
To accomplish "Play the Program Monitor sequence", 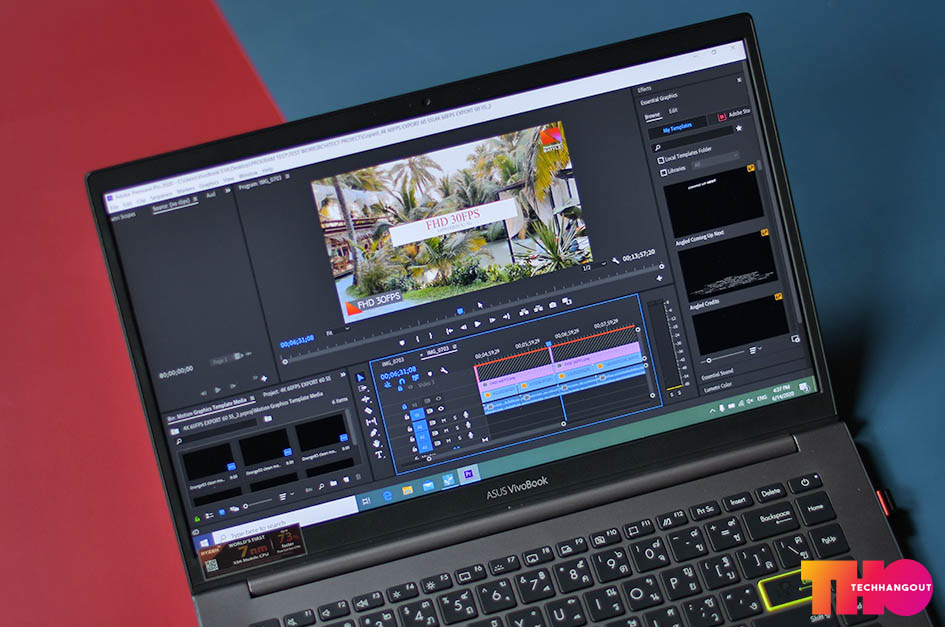I will [477, 324].
